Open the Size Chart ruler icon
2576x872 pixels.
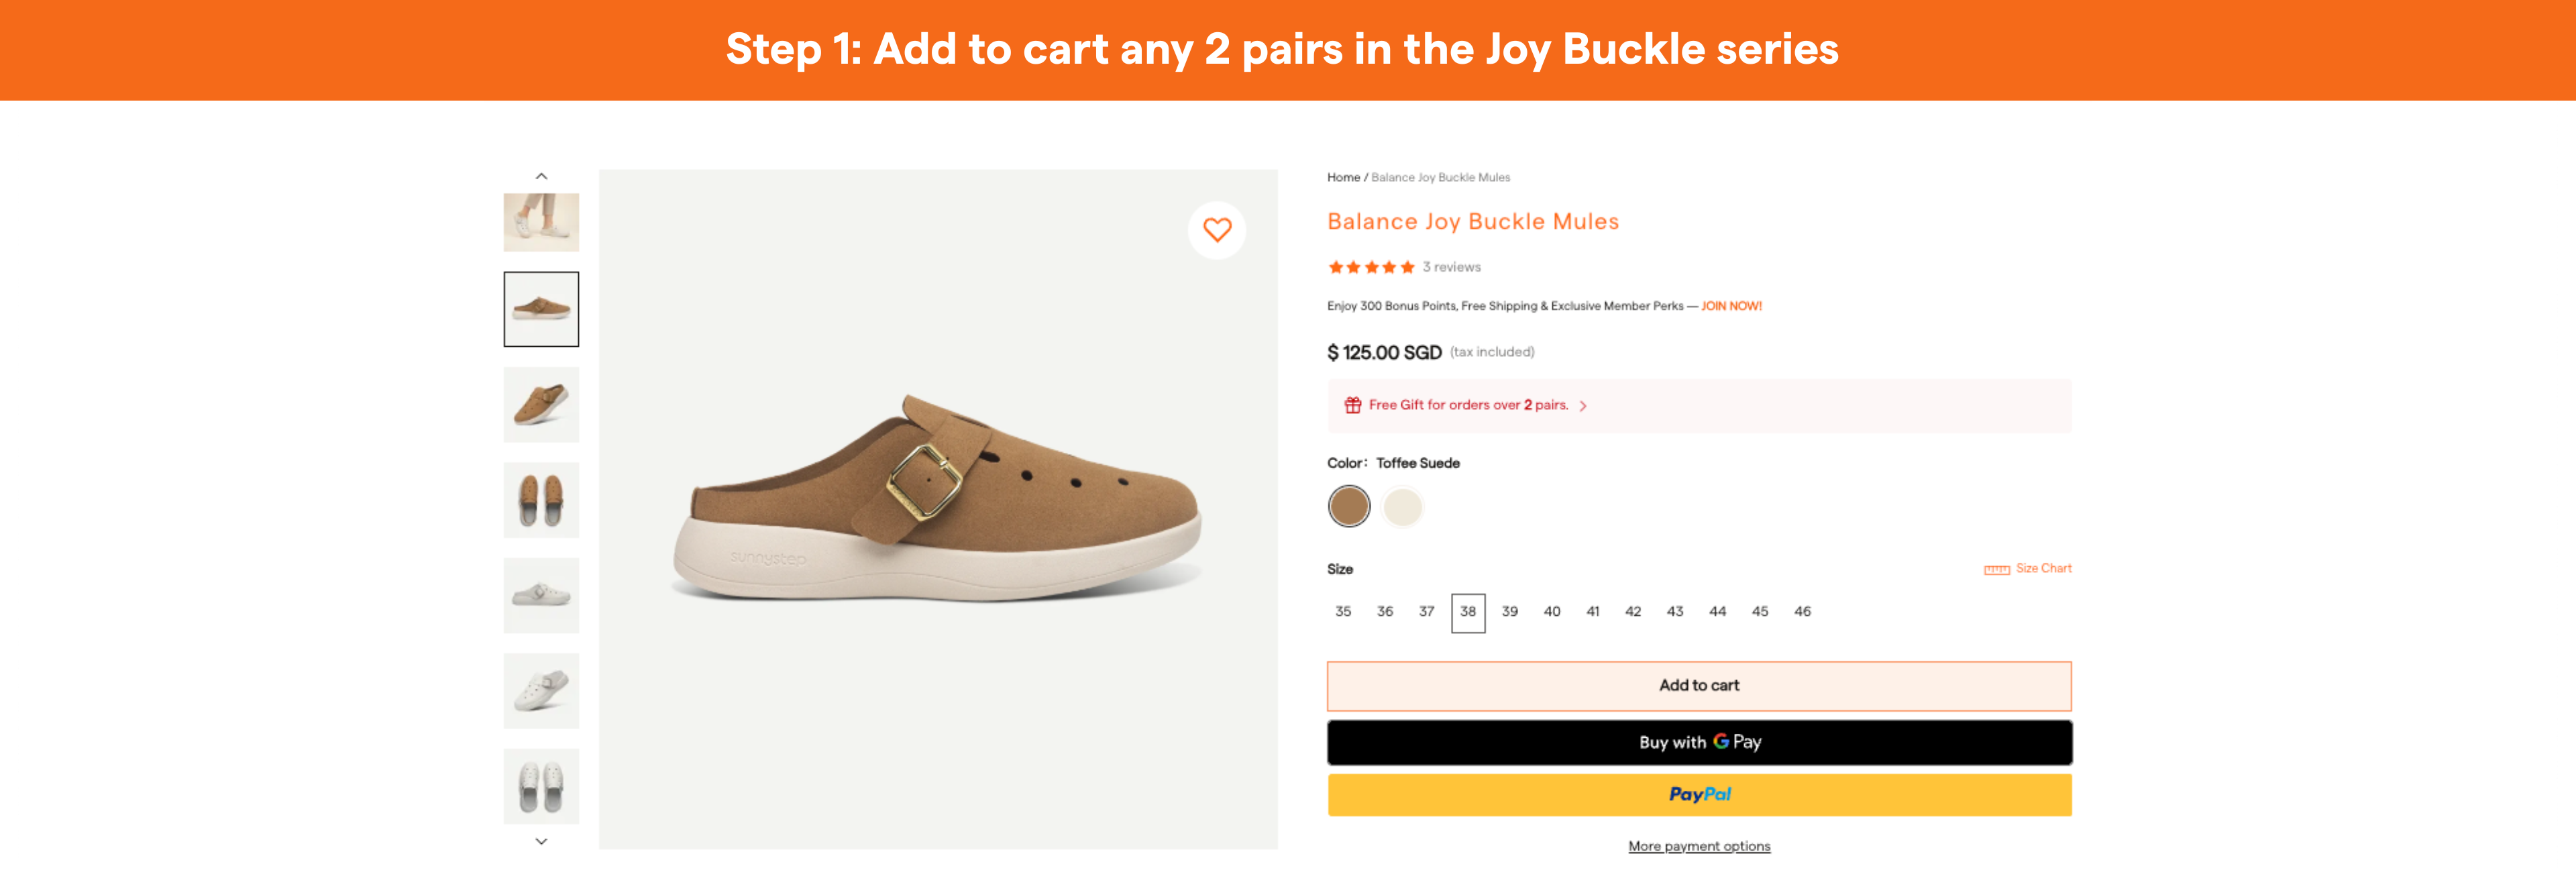[1996, 569]
